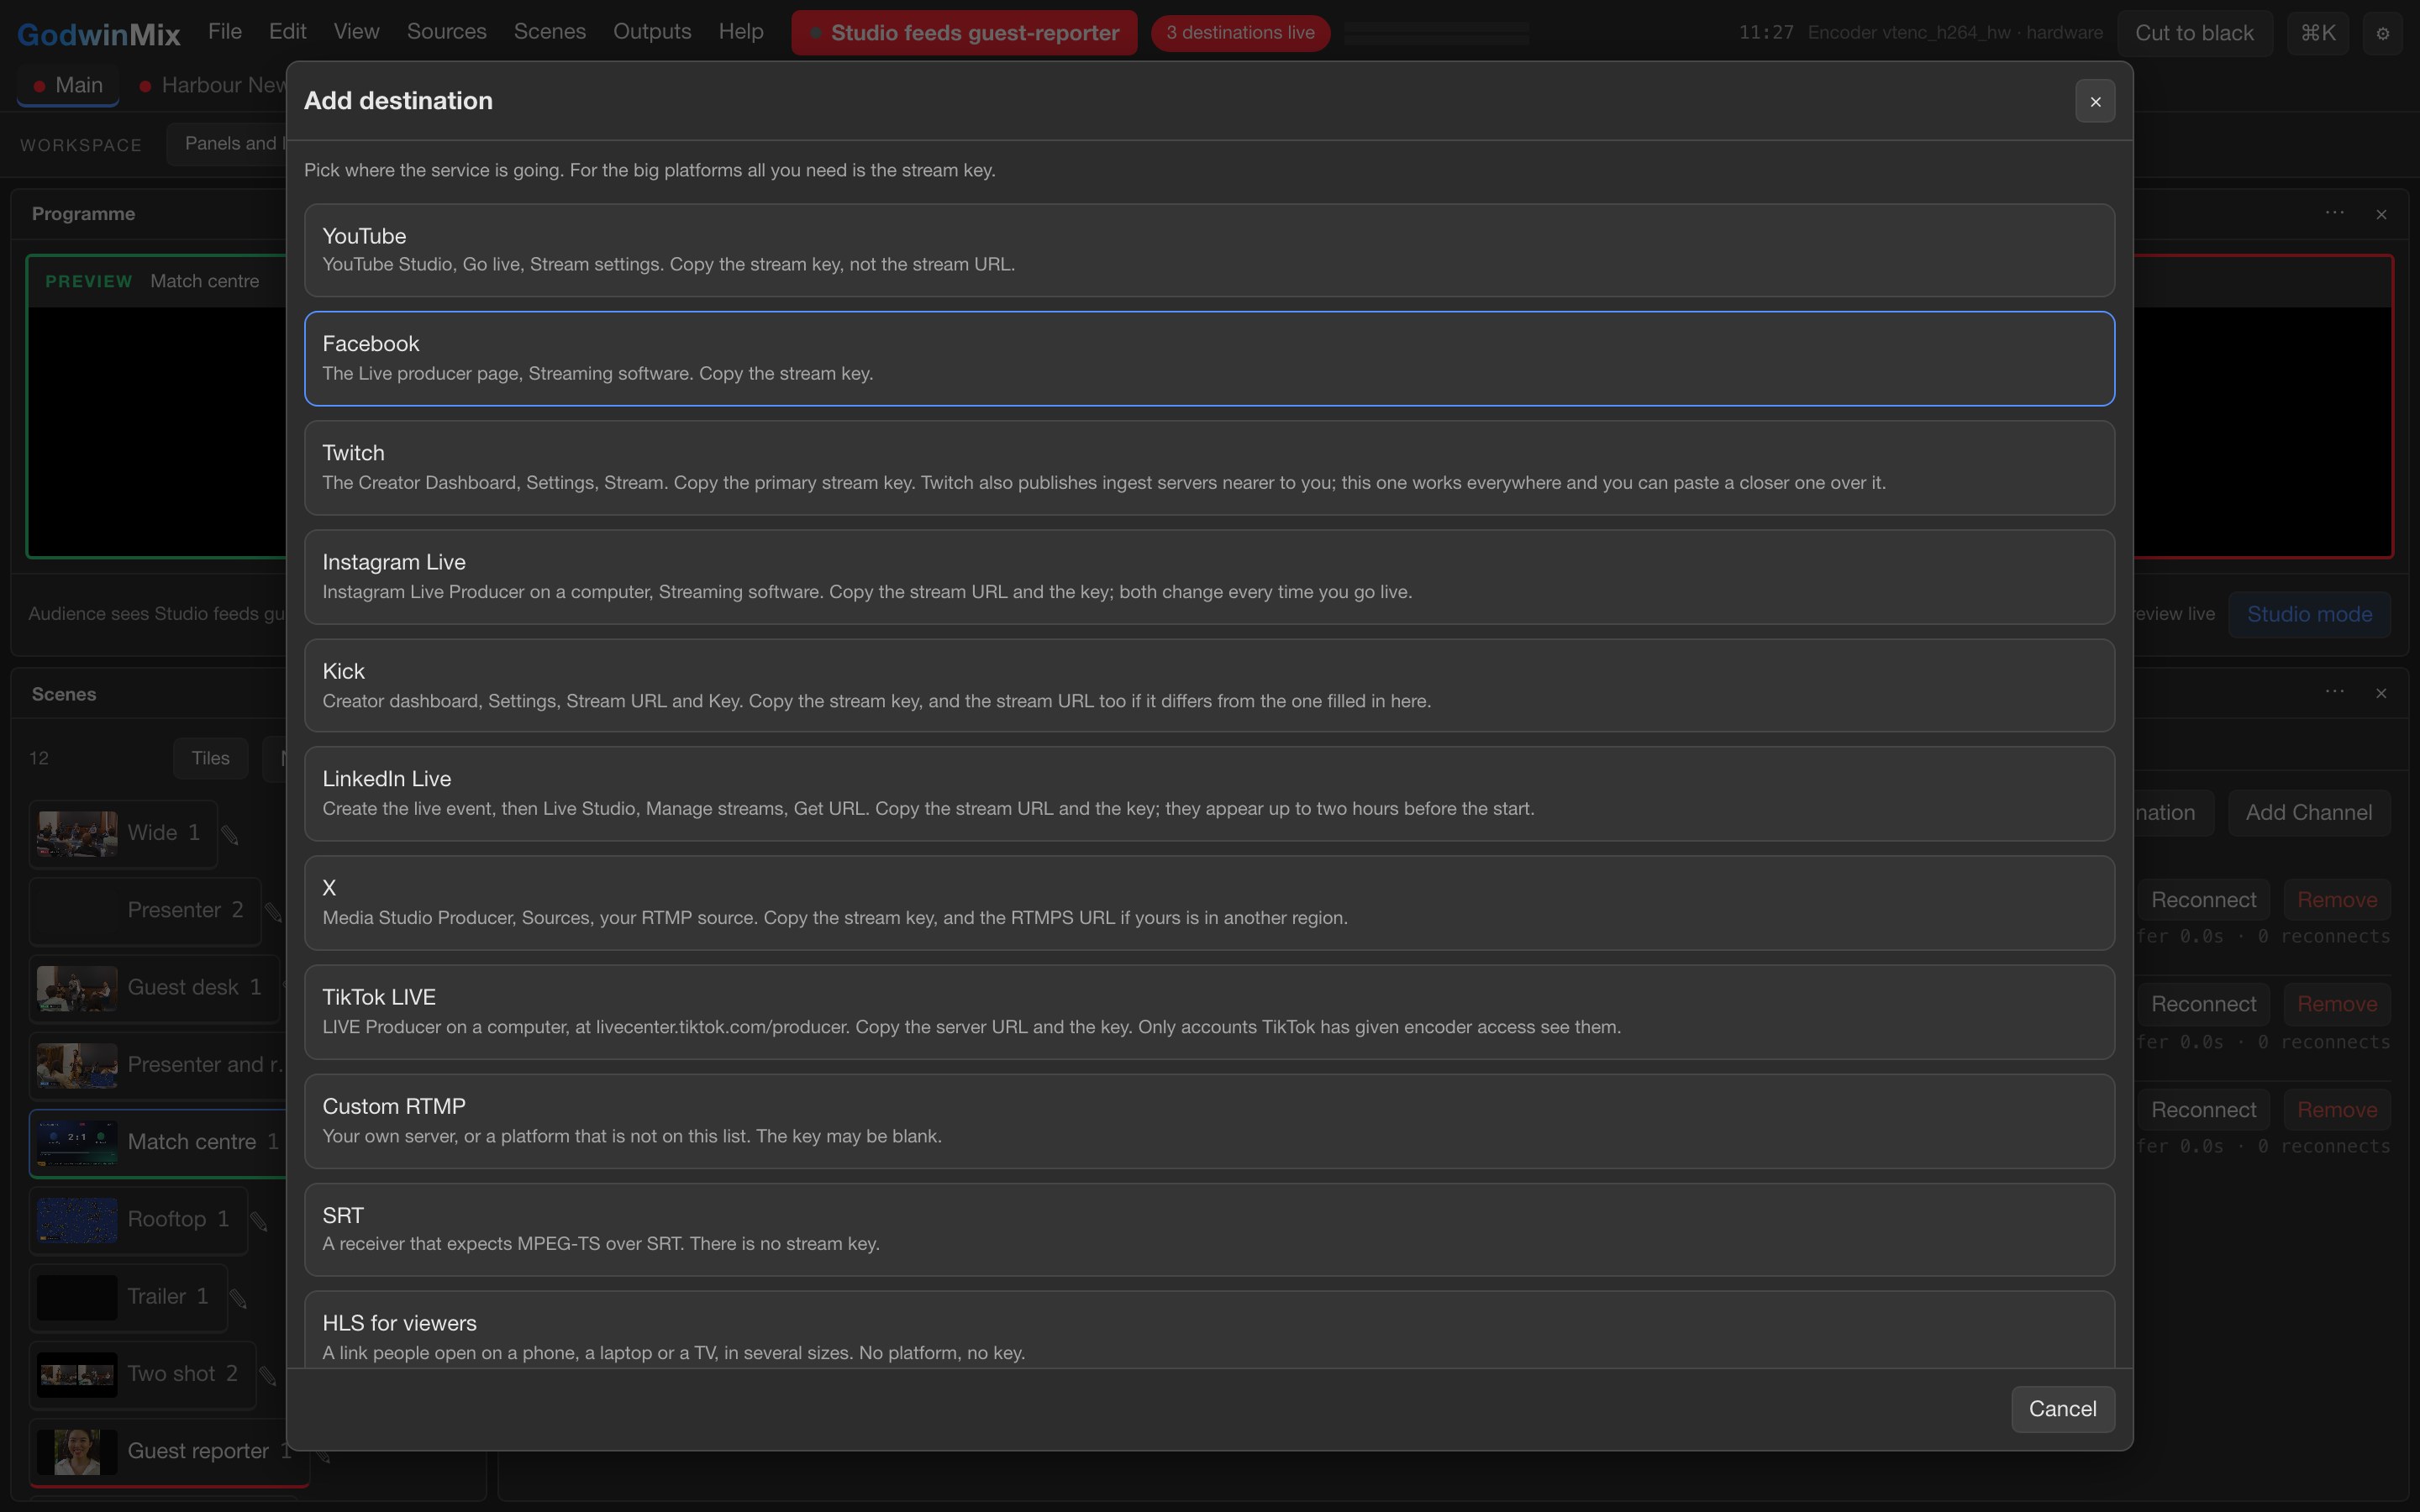Image resolution: width=2420 pixels, height=1512 pixels.
Task: Open the File menu
Action: 225,32
